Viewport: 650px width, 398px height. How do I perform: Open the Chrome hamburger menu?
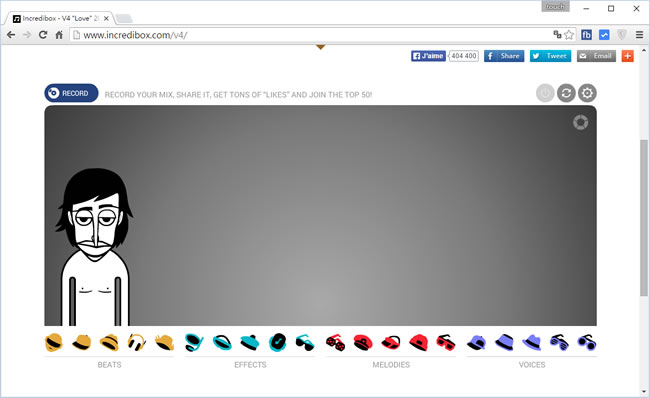pyautogui.click(x=639, y=35)
